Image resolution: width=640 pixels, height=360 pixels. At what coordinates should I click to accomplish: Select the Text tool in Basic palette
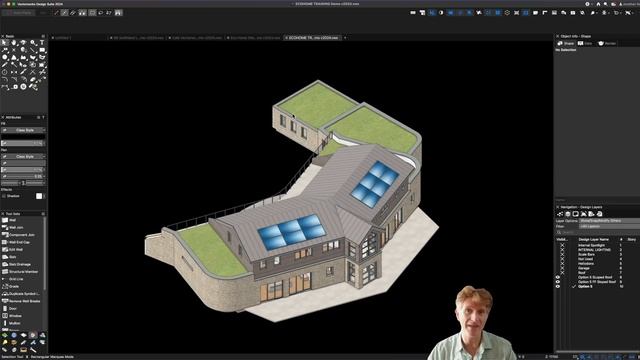42,42
